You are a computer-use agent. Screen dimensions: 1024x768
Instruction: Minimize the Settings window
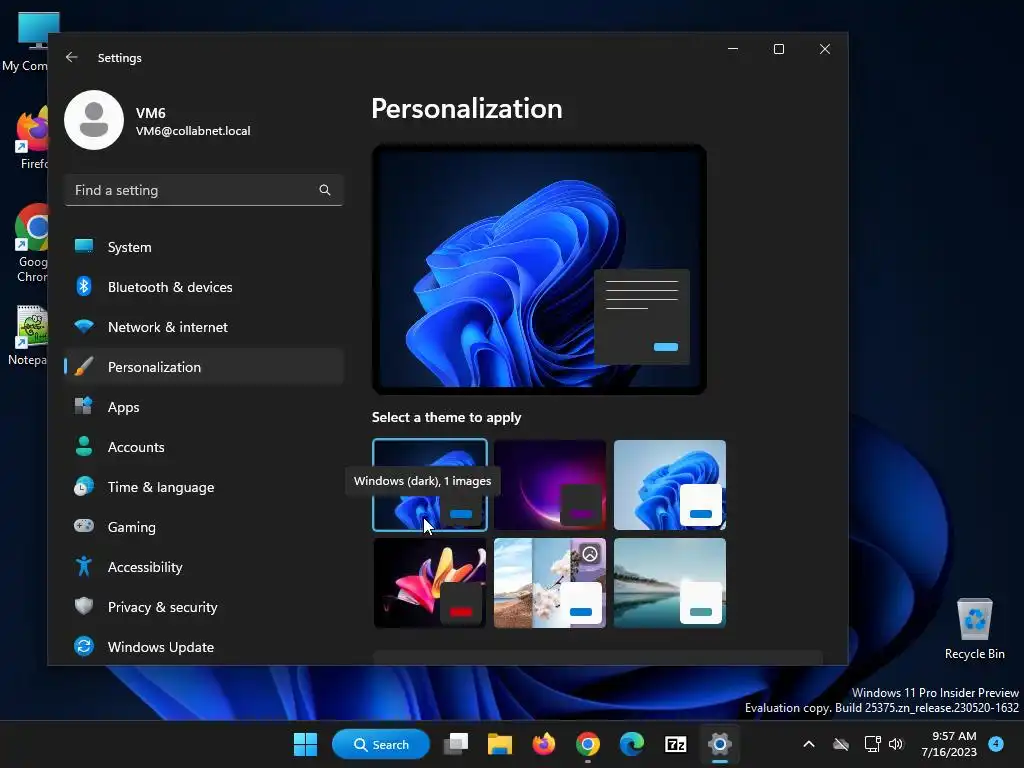(x=733, y=49)
